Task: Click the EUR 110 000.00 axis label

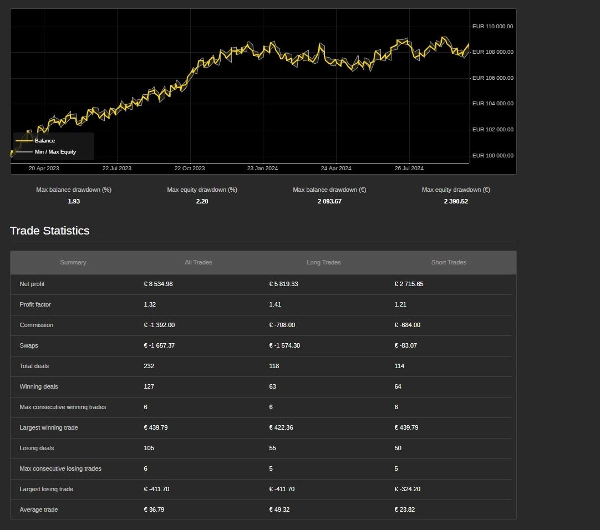Action: [x=492, y=26]
